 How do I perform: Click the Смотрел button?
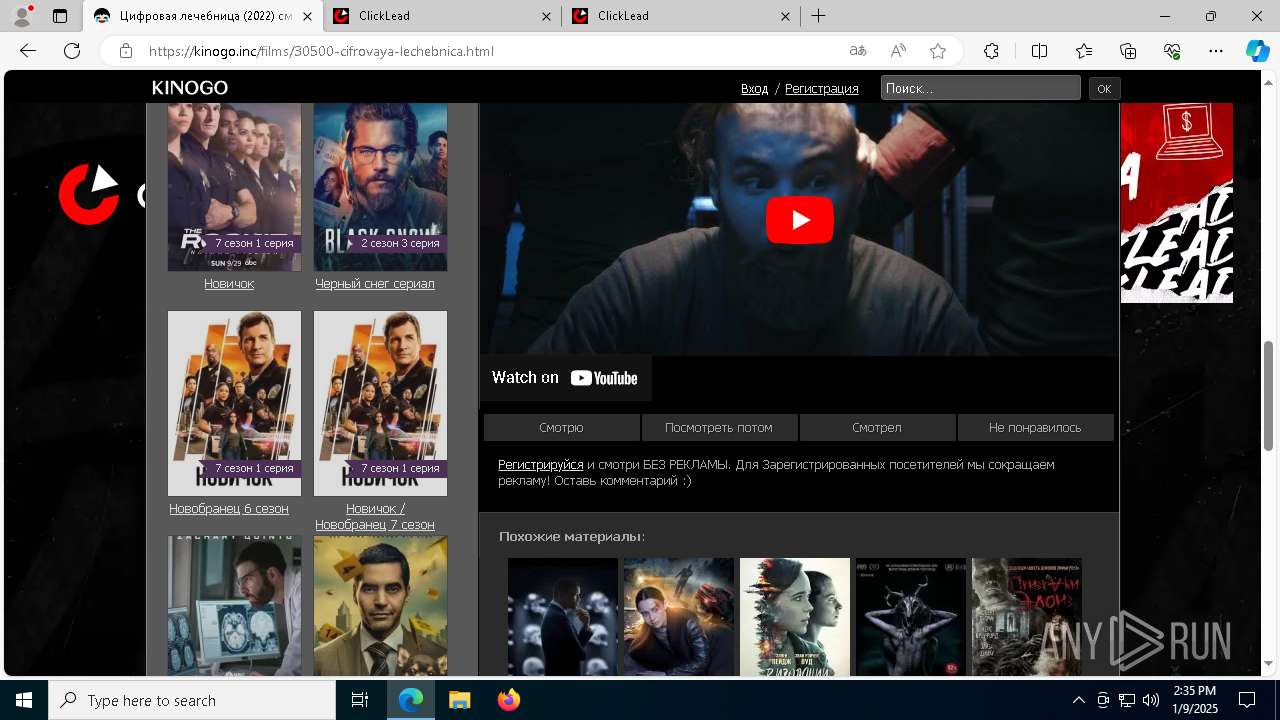(x=877, y=427)
